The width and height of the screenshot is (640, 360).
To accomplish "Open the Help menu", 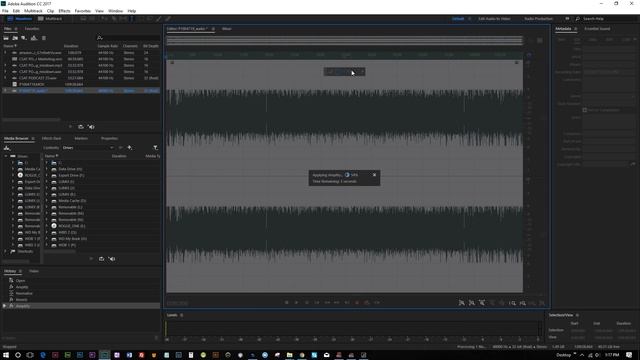I will click(131, 11).
